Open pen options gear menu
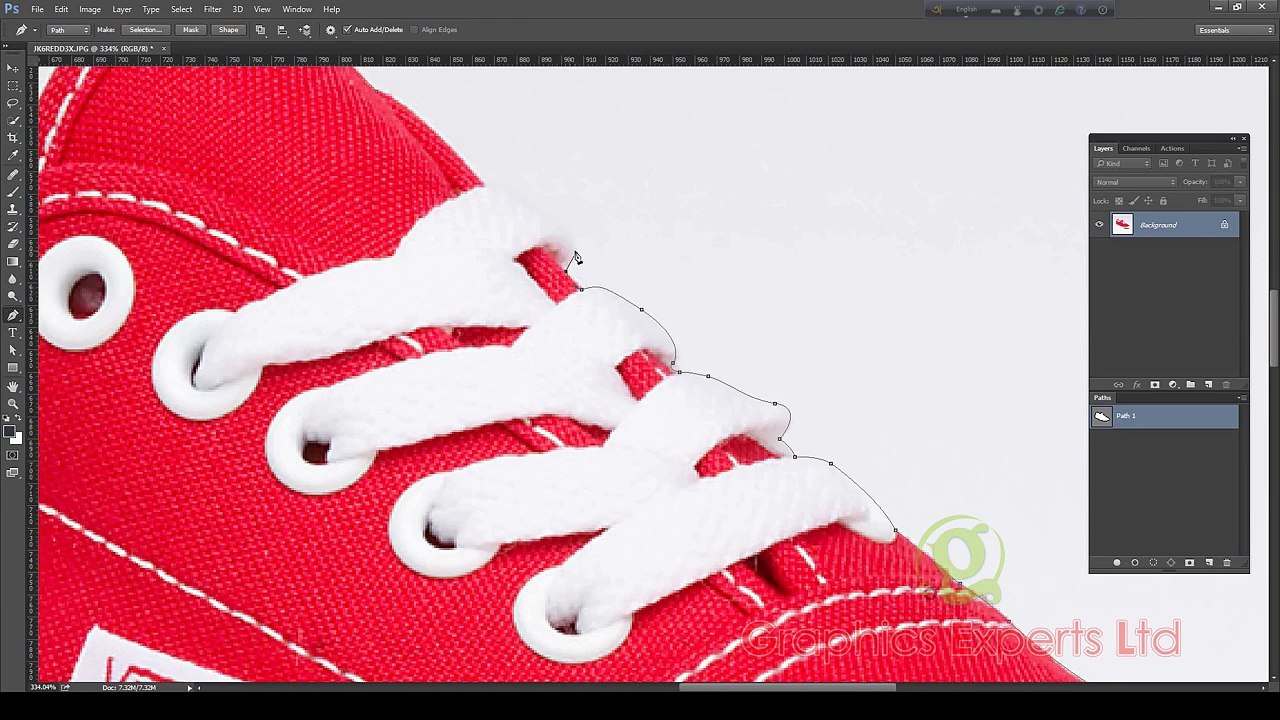This screenshot has height=720, width=1280. coord(330,30)
